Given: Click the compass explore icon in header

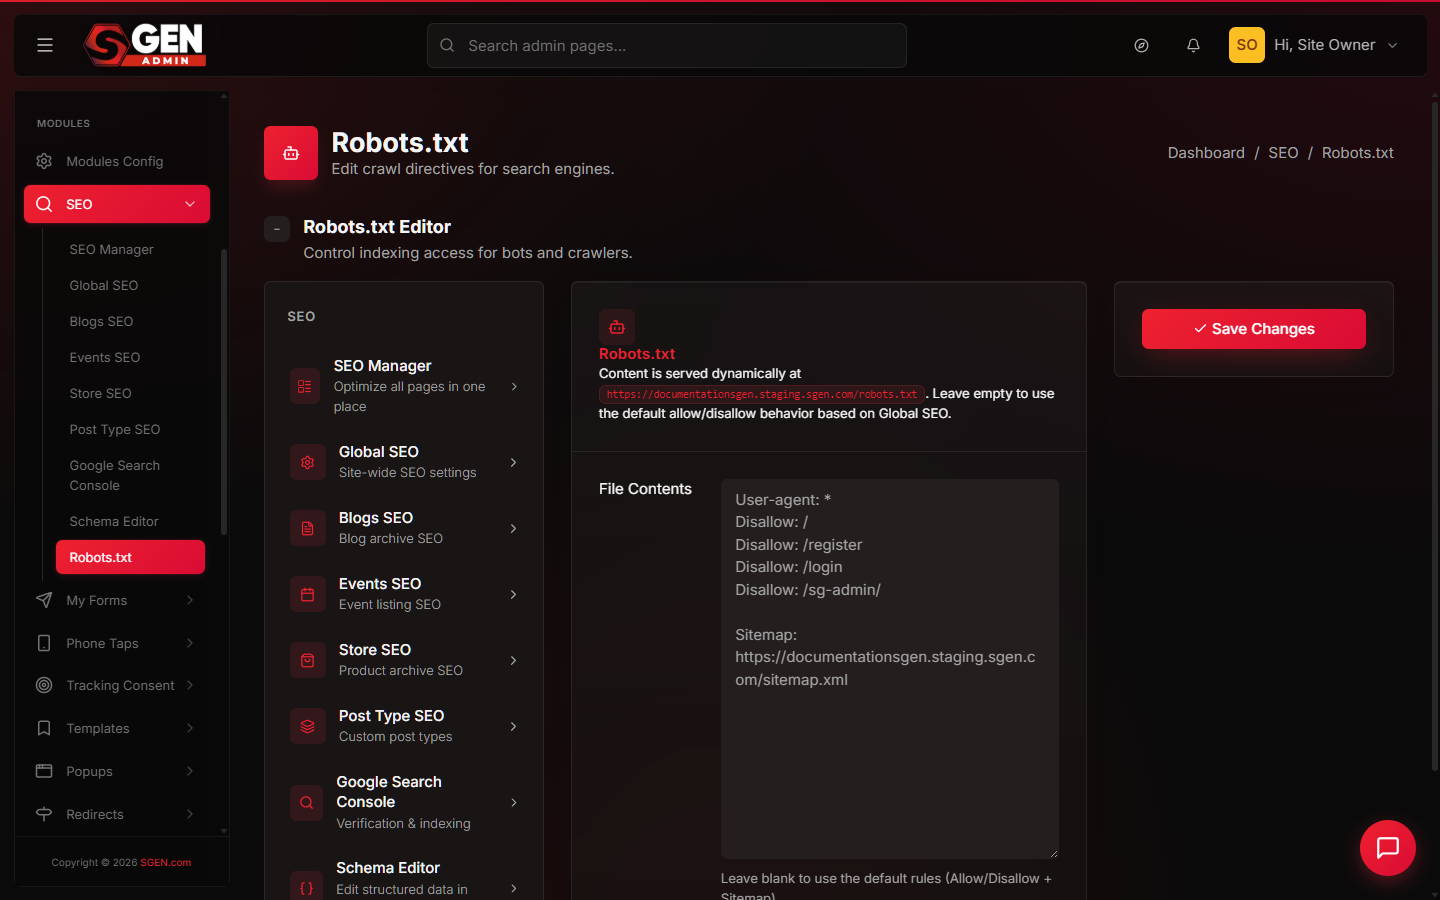Looking at the screenshot, I should pos(1141,45).
